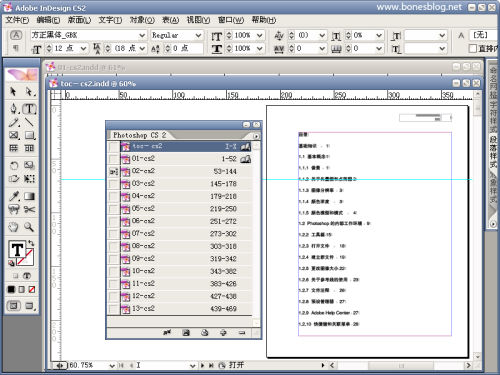Open the kerning (0) dropdown
Viewport: 500px width, 375px height.
click(x=322, y=35)
